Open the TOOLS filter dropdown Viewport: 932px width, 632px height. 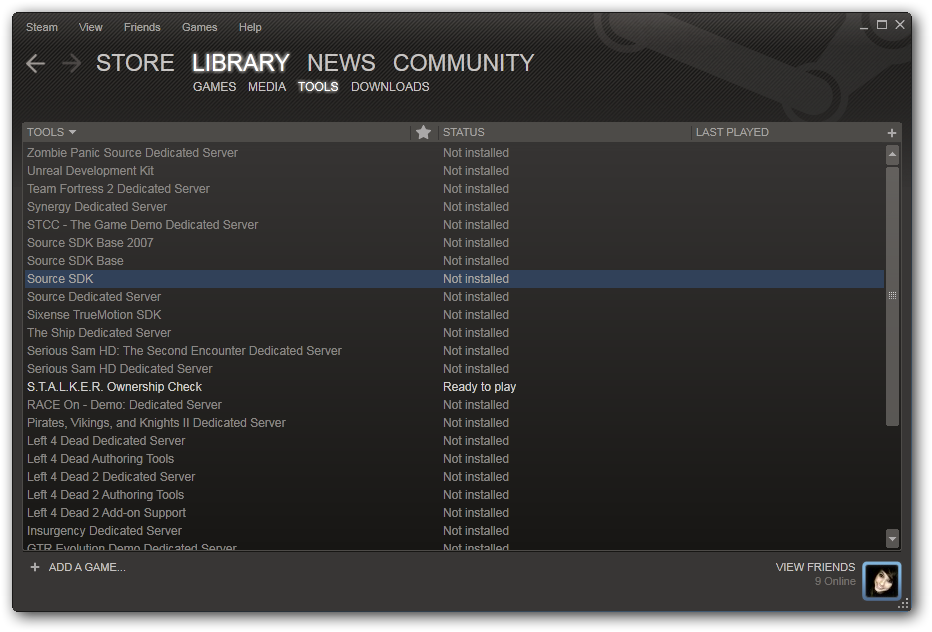tap(52, 132)
